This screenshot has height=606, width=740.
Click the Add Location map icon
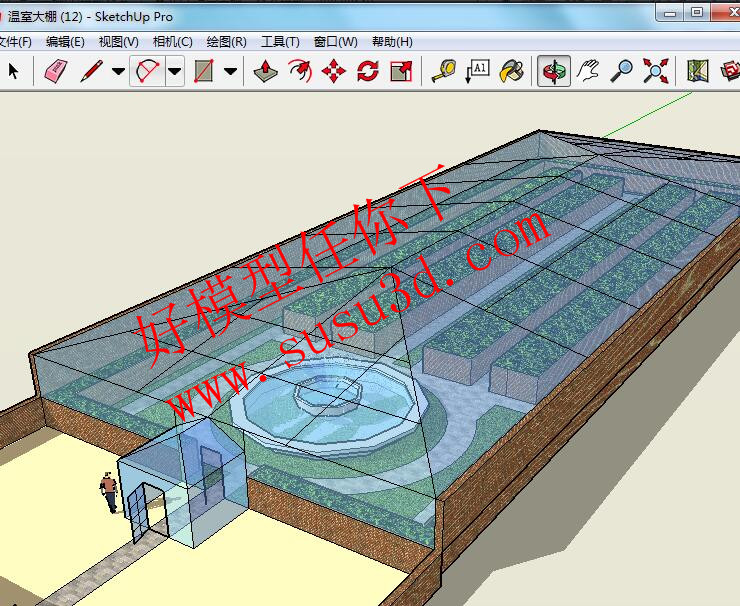point(698,71)
